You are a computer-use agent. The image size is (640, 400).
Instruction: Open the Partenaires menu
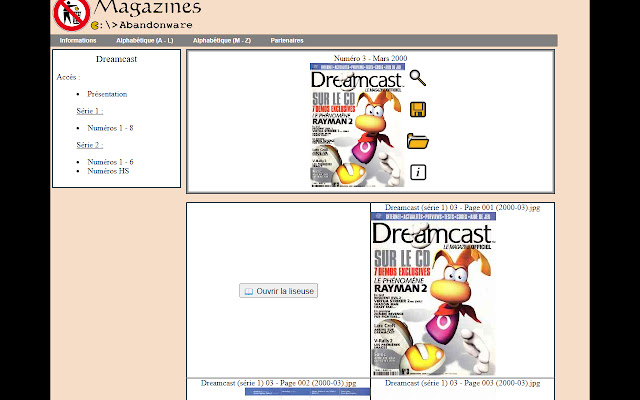(287, 40)
